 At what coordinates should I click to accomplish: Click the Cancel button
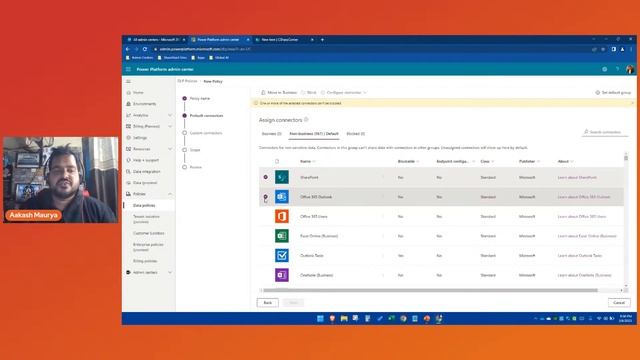coord(619,303)
